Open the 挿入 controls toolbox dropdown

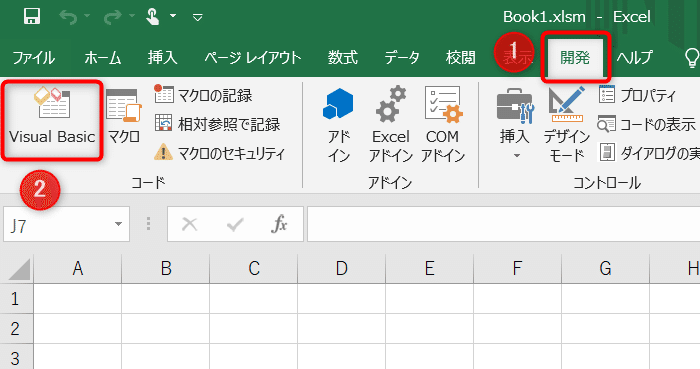[x=515, y=123]
